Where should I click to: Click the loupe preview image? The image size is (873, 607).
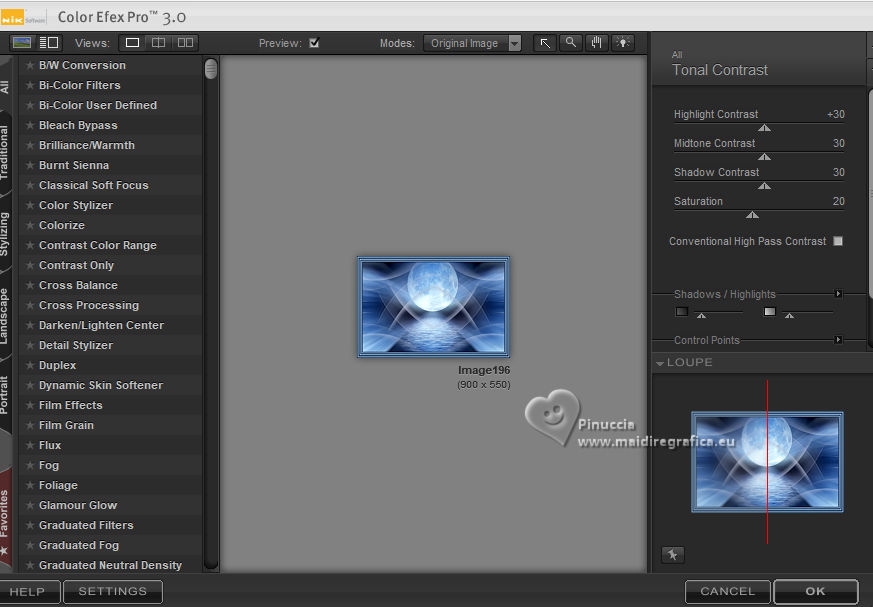767,462
